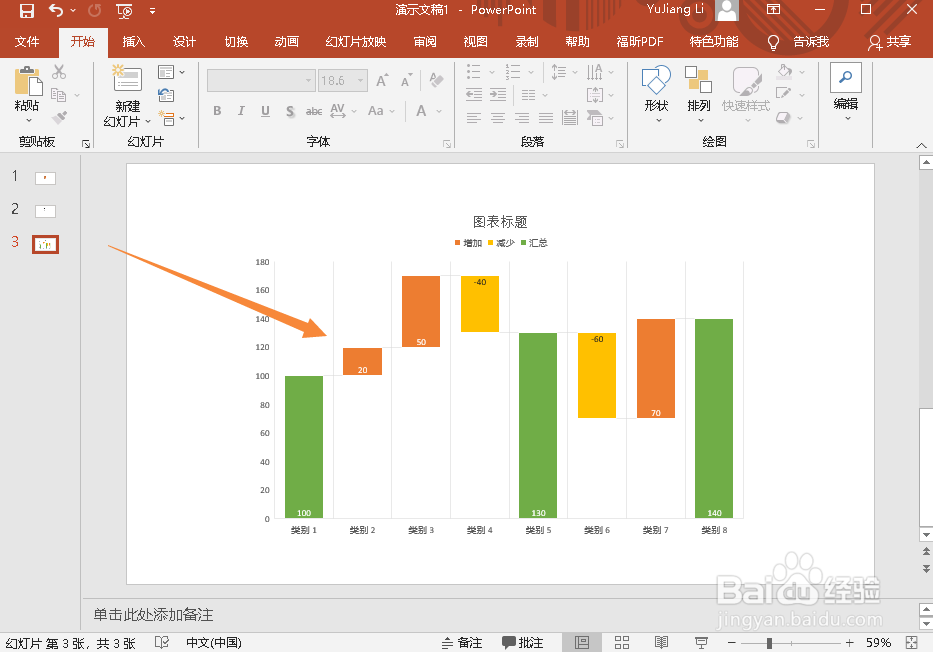Expand the Paste options arrow
Screen dimensions: 933x652
tap(28, 121)
